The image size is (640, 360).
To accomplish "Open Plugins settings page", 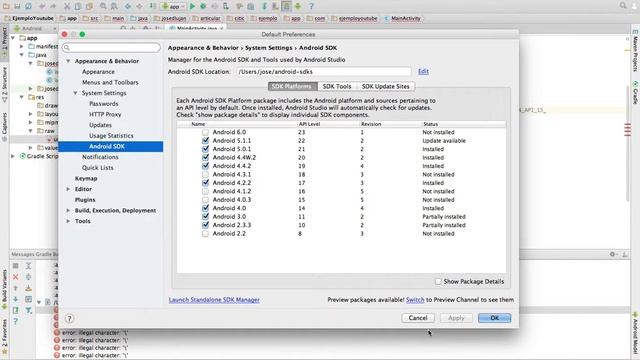I will pos(85,200).
